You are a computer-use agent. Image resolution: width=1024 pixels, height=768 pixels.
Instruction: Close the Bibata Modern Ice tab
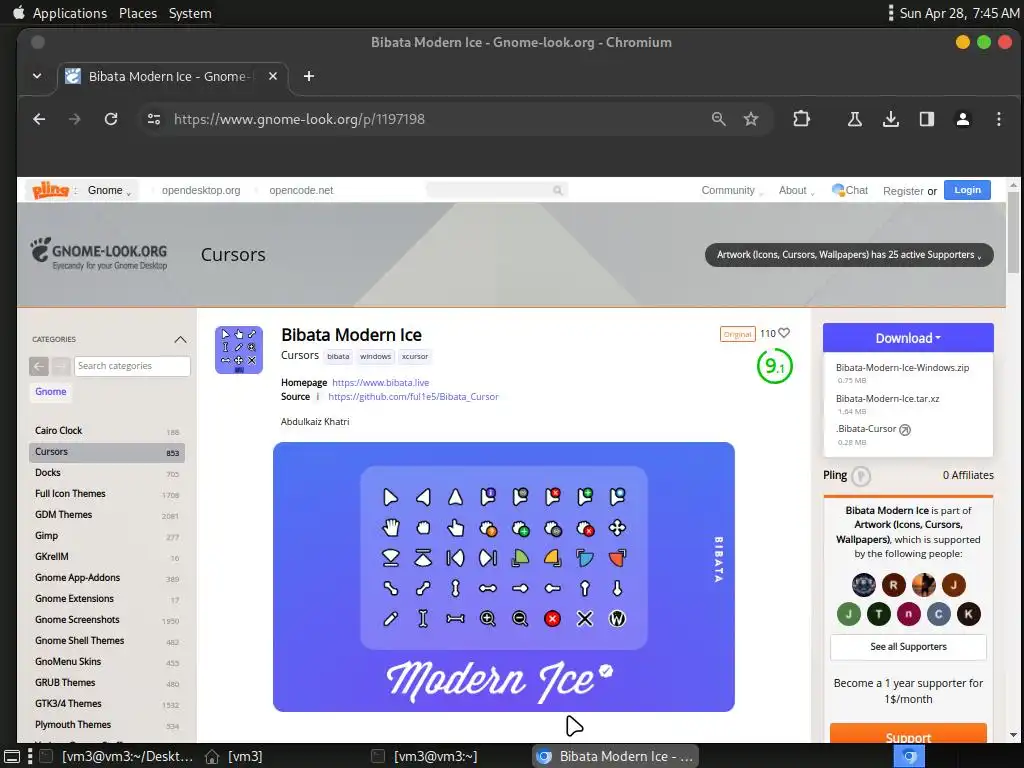click(x=273, y=76)
